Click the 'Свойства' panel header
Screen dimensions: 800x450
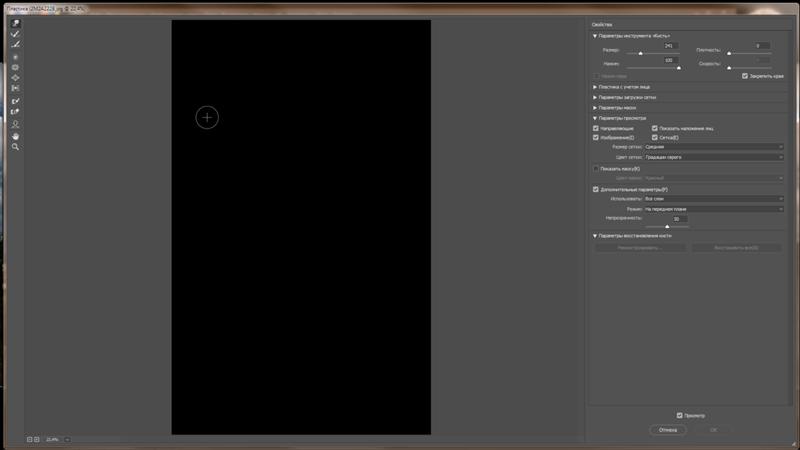point(602,24)
